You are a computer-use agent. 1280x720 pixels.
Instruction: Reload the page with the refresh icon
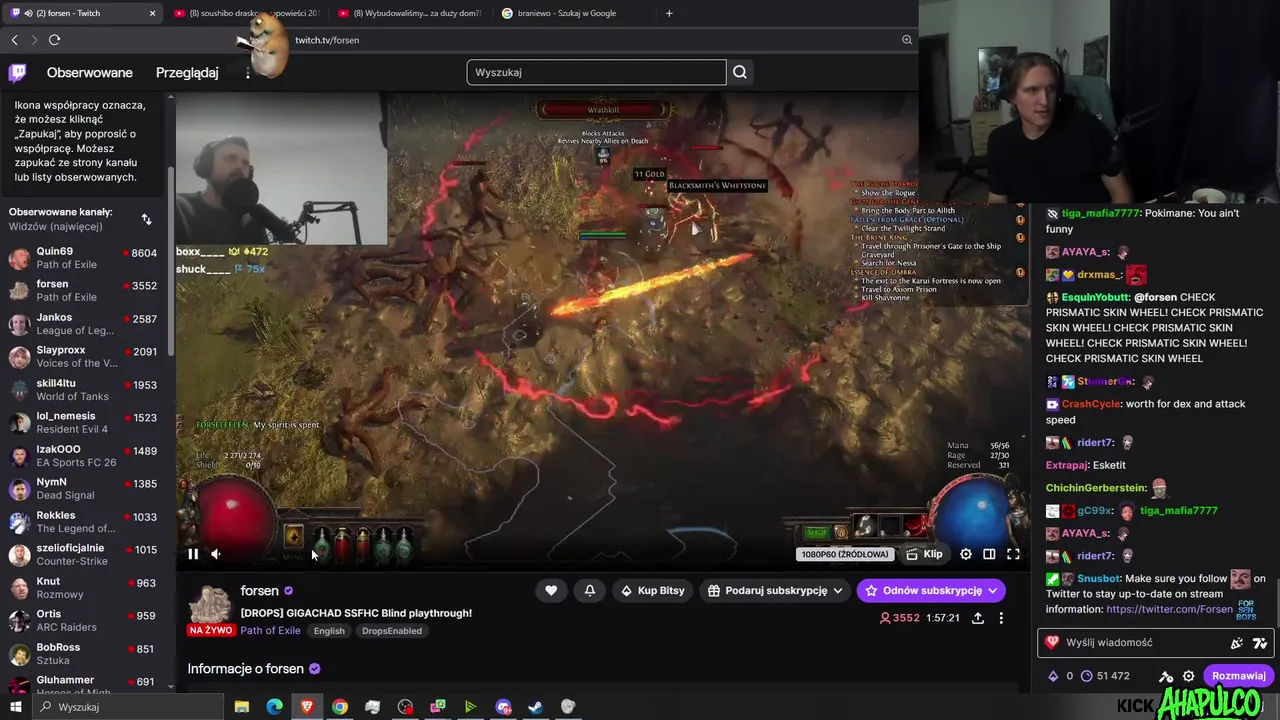click(54, 40)
